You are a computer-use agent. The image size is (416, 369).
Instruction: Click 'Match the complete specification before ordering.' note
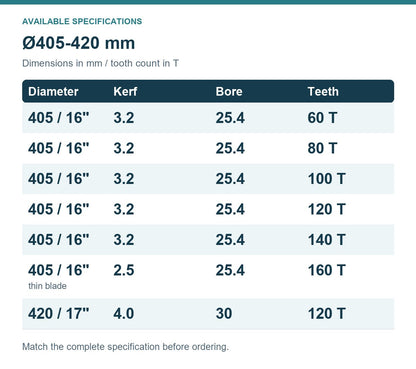point(125,347)
